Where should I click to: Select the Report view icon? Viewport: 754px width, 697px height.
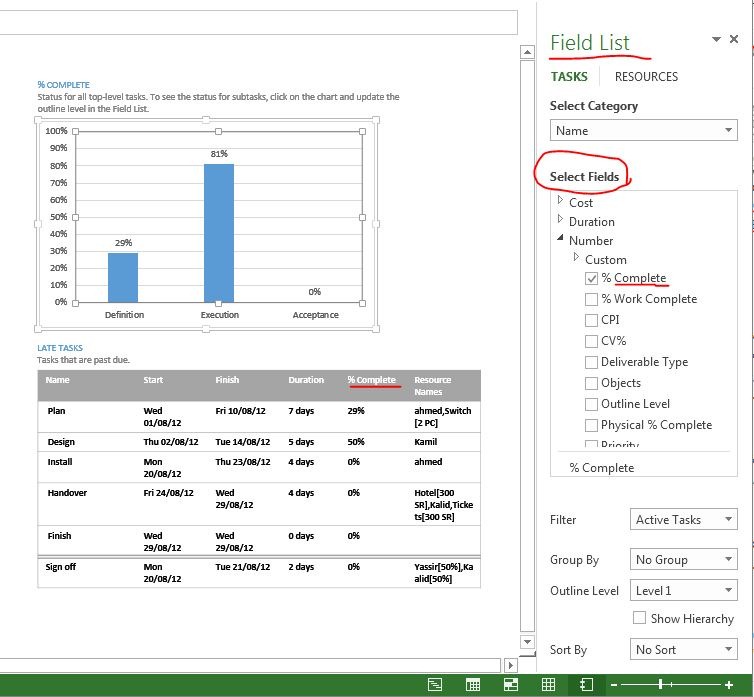(x=586, y=684)
